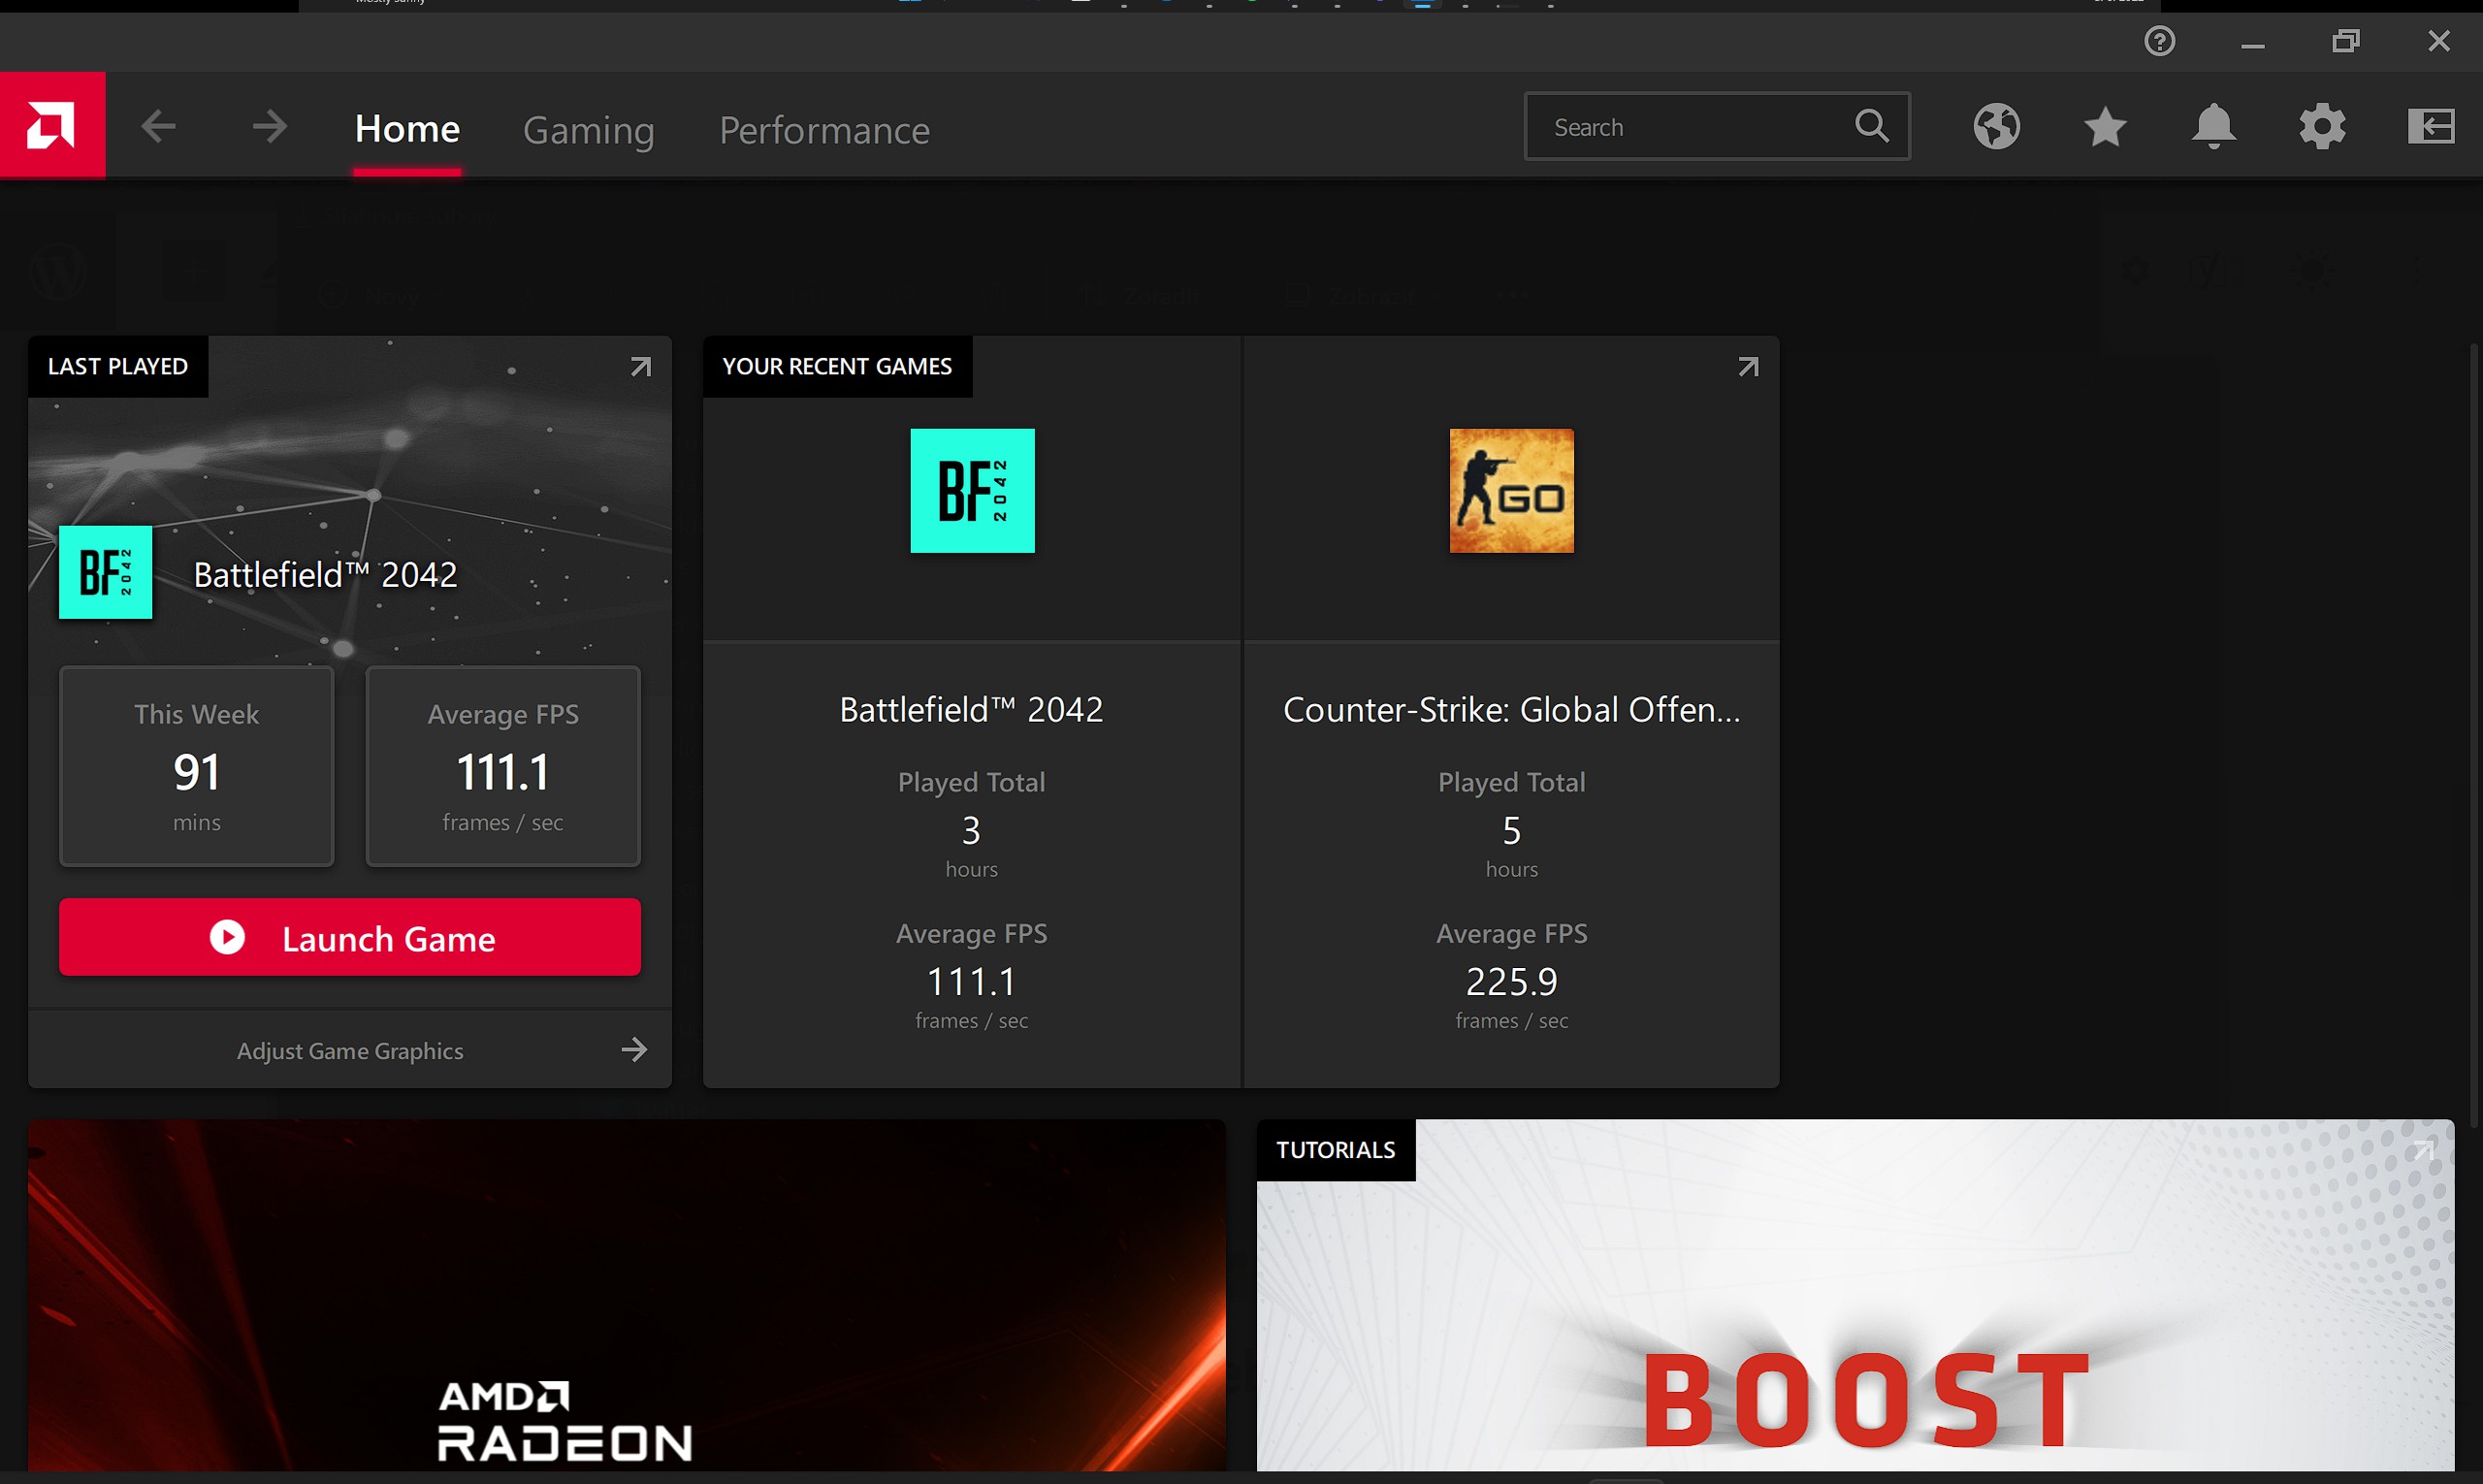Go forward with the right arrow
The image size is (2483, 1484).
pos(268,127)
